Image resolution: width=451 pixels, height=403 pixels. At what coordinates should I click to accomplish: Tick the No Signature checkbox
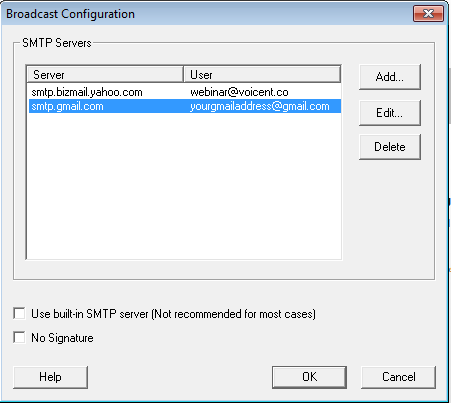click(19, 337)
